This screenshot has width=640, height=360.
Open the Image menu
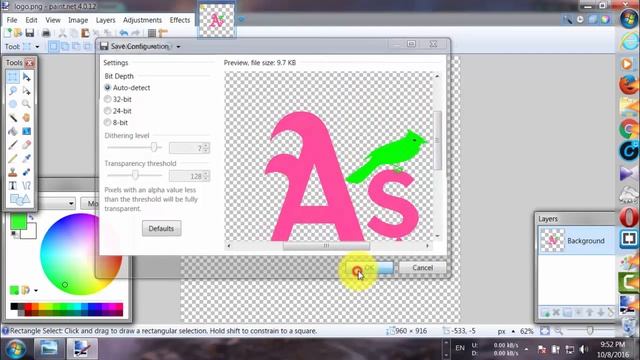click(x=78, y=20)
